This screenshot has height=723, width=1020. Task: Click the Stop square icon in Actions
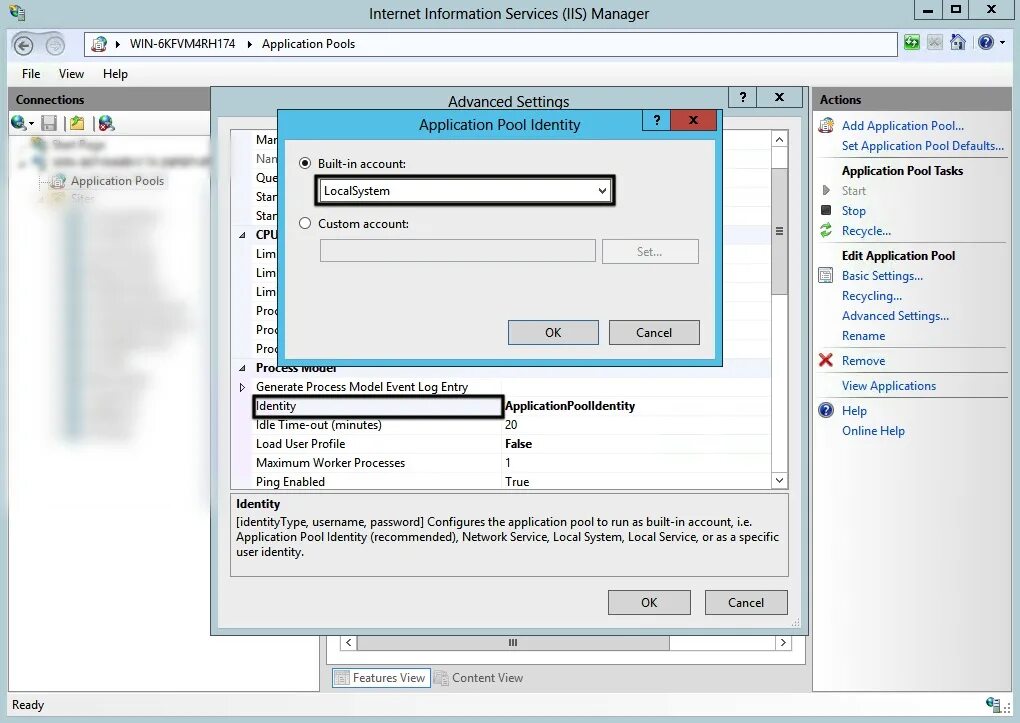pyautogui.click(x=826, y=210)
